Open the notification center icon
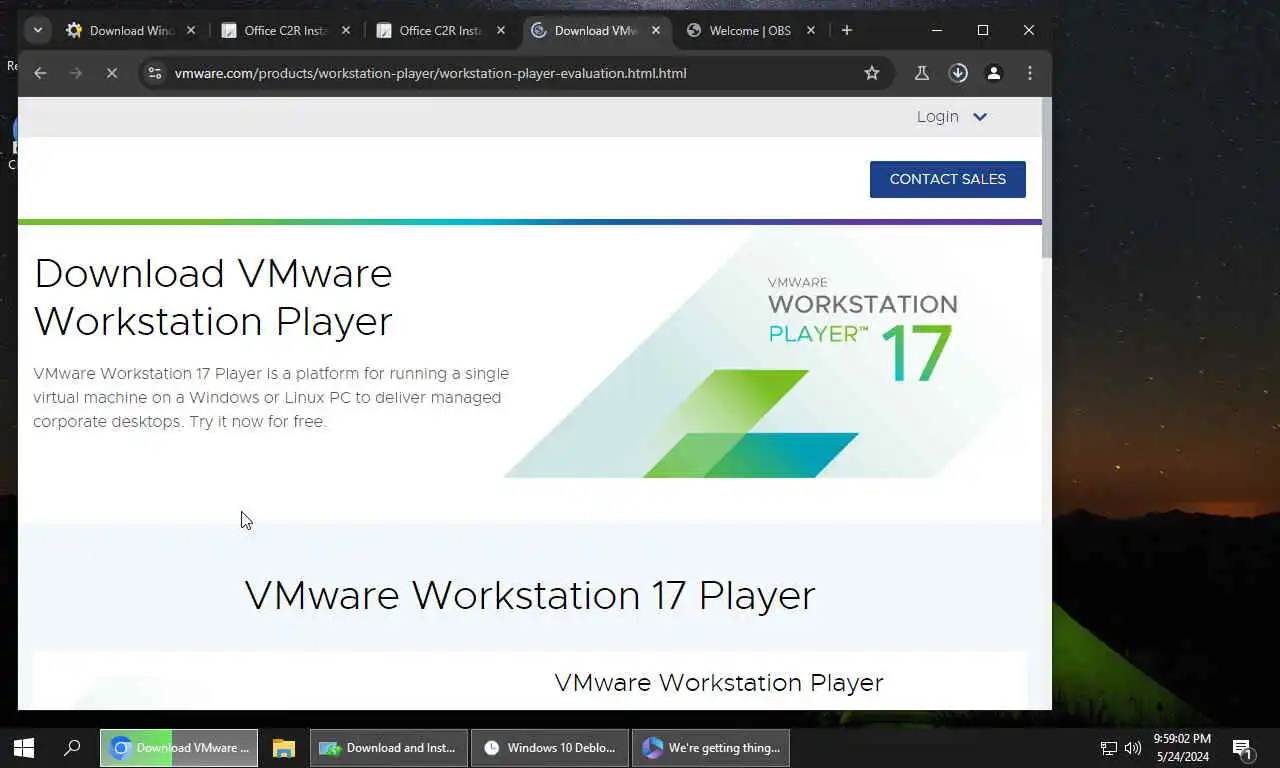This screenshot has height=768, width=1280. (x=1242, y=748)
